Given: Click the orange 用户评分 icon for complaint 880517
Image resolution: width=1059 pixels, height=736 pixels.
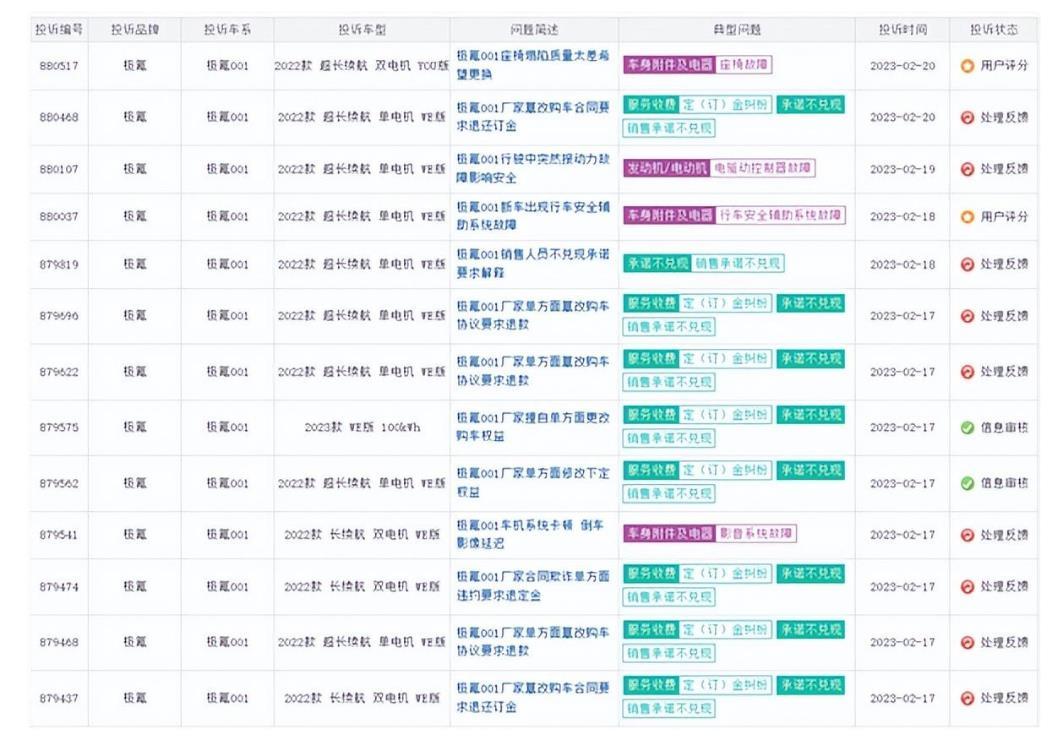Looking at the screenshot, I should click(x=967, y=65).
